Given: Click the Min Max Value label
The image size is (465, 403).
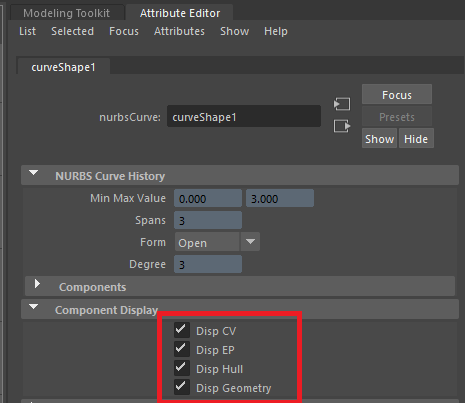Looking at the screenshot, I should (128, 198).
